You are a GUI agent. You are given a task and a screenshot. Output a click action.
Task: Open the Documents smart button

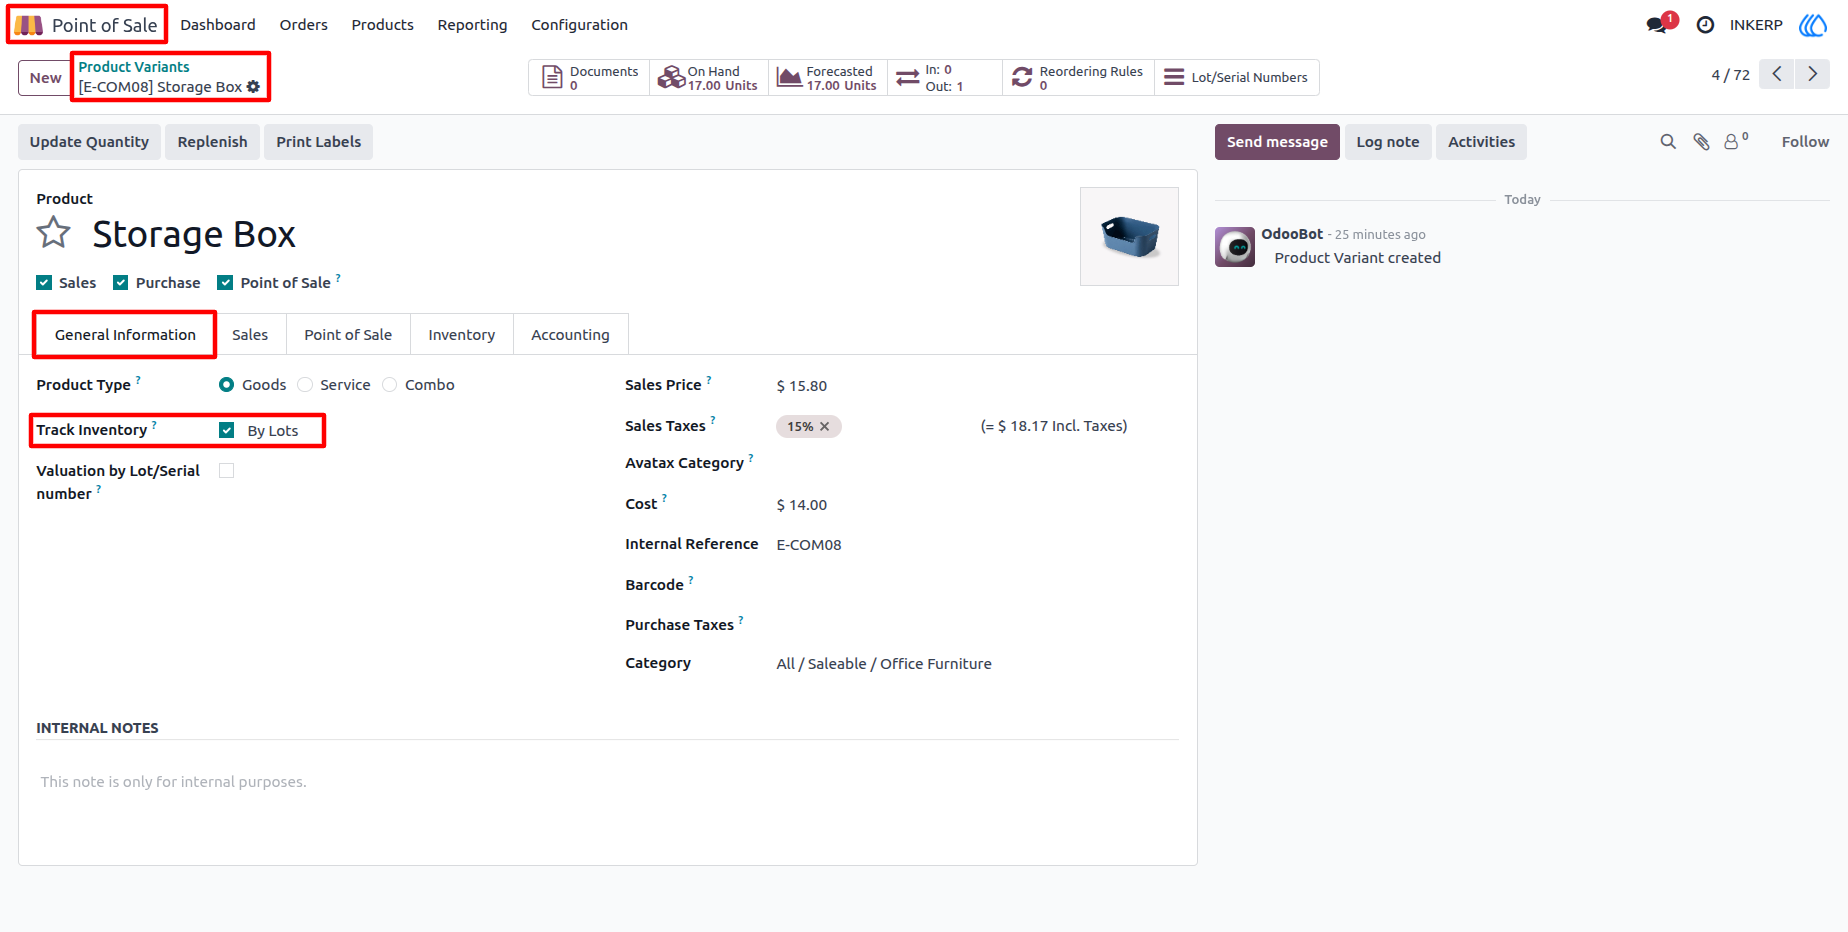pyautogui.click(x=589, y=78)
